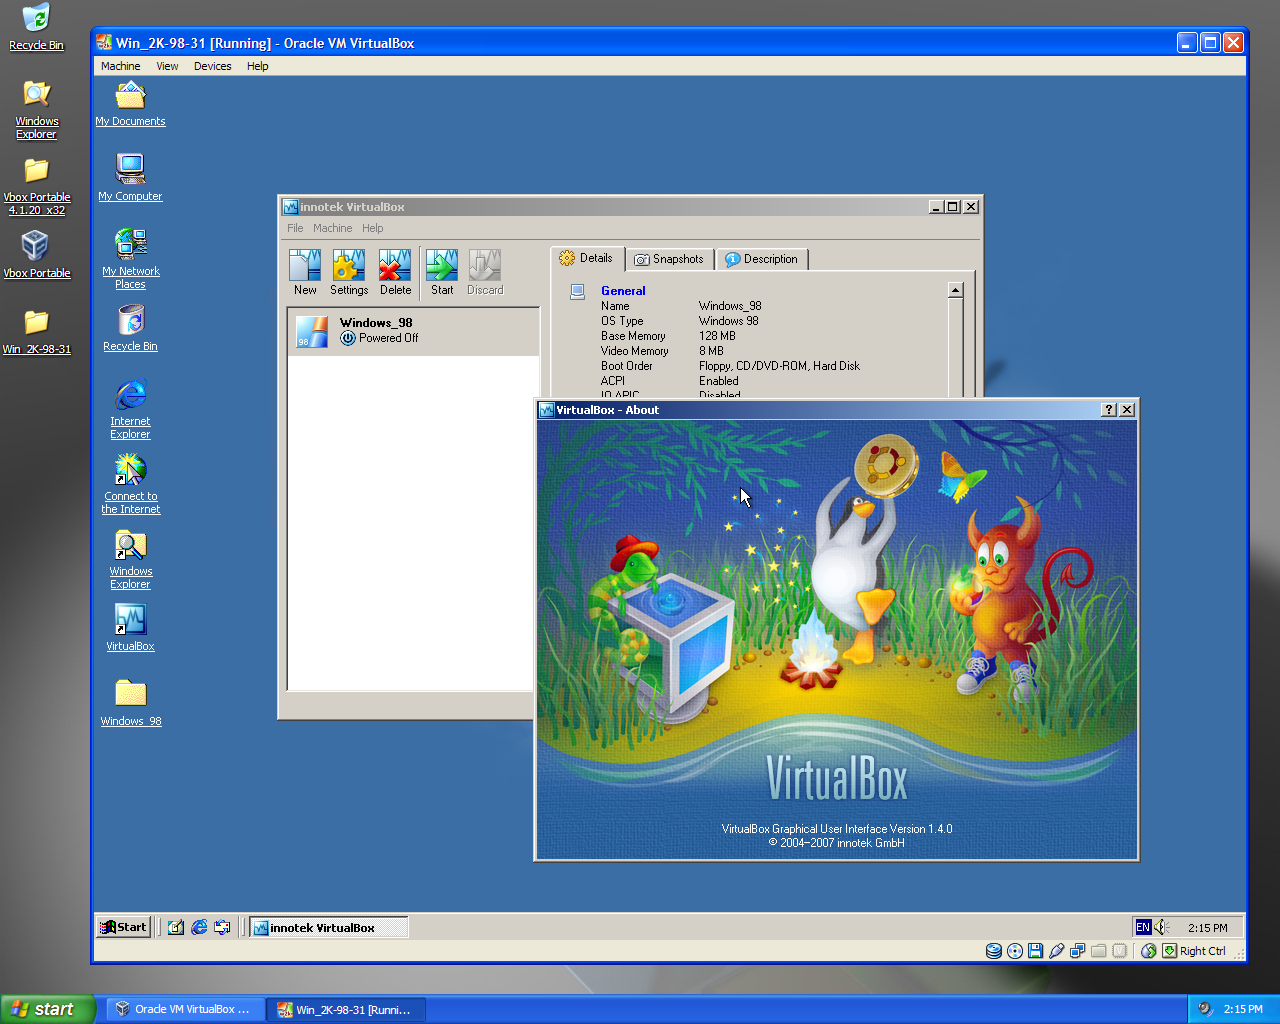Click Oracle VM VirtualBox host taskbar button
Screen dimensions: 1280x1024
pyautogui.click(x=185, y=1009)
